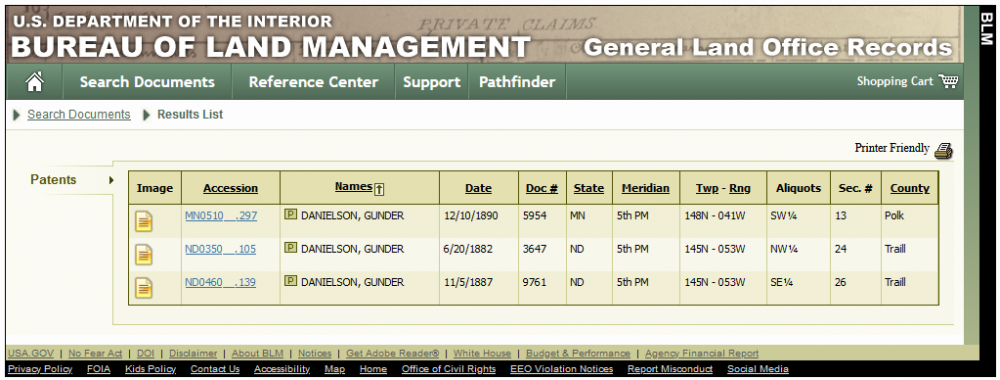Open the Notices footer link

tap(315, 353)
